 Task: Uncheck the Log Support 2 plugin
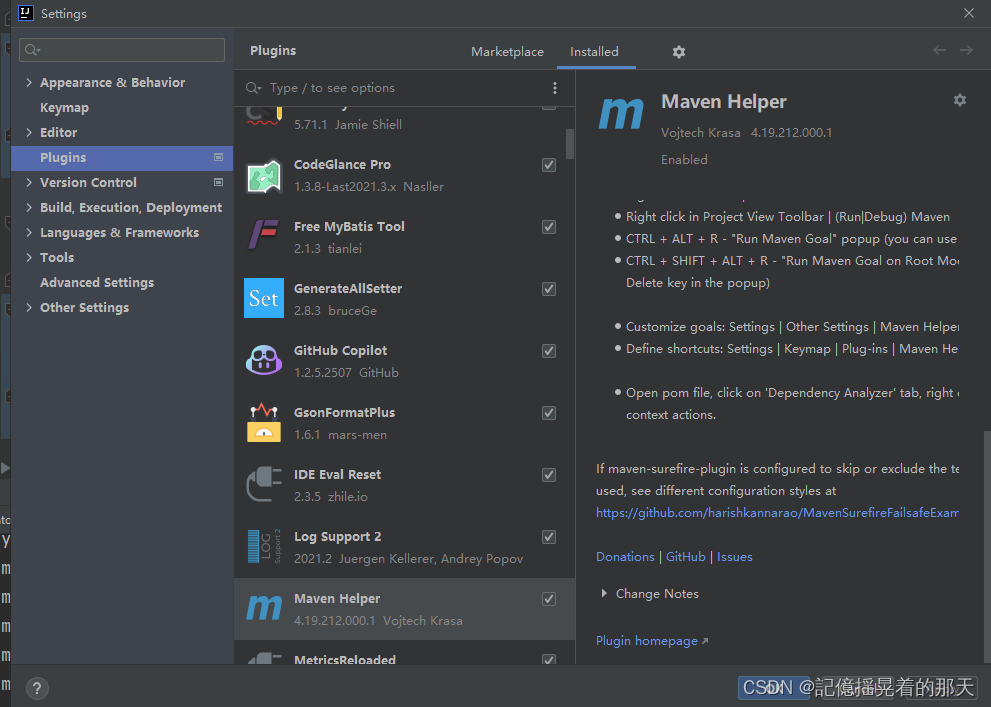click(x=549, y=536)
